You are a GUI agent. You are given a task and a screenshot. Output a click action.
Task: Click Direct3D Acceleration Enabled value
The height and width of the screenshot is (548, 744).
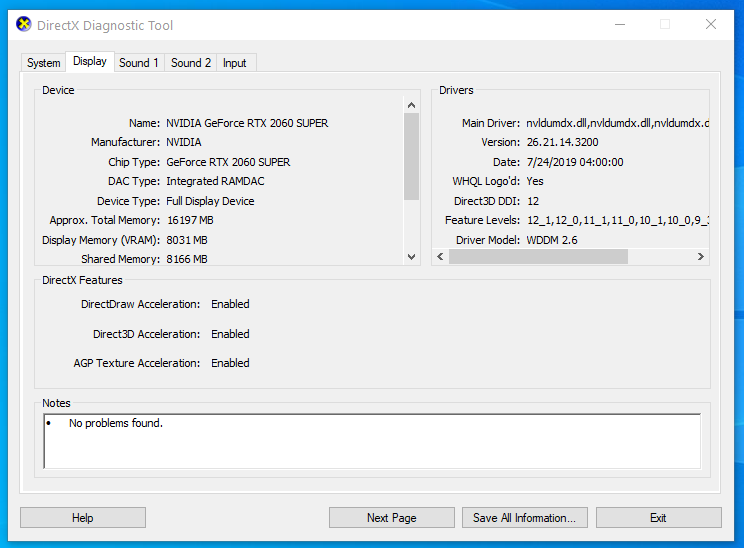pos(230,334)
